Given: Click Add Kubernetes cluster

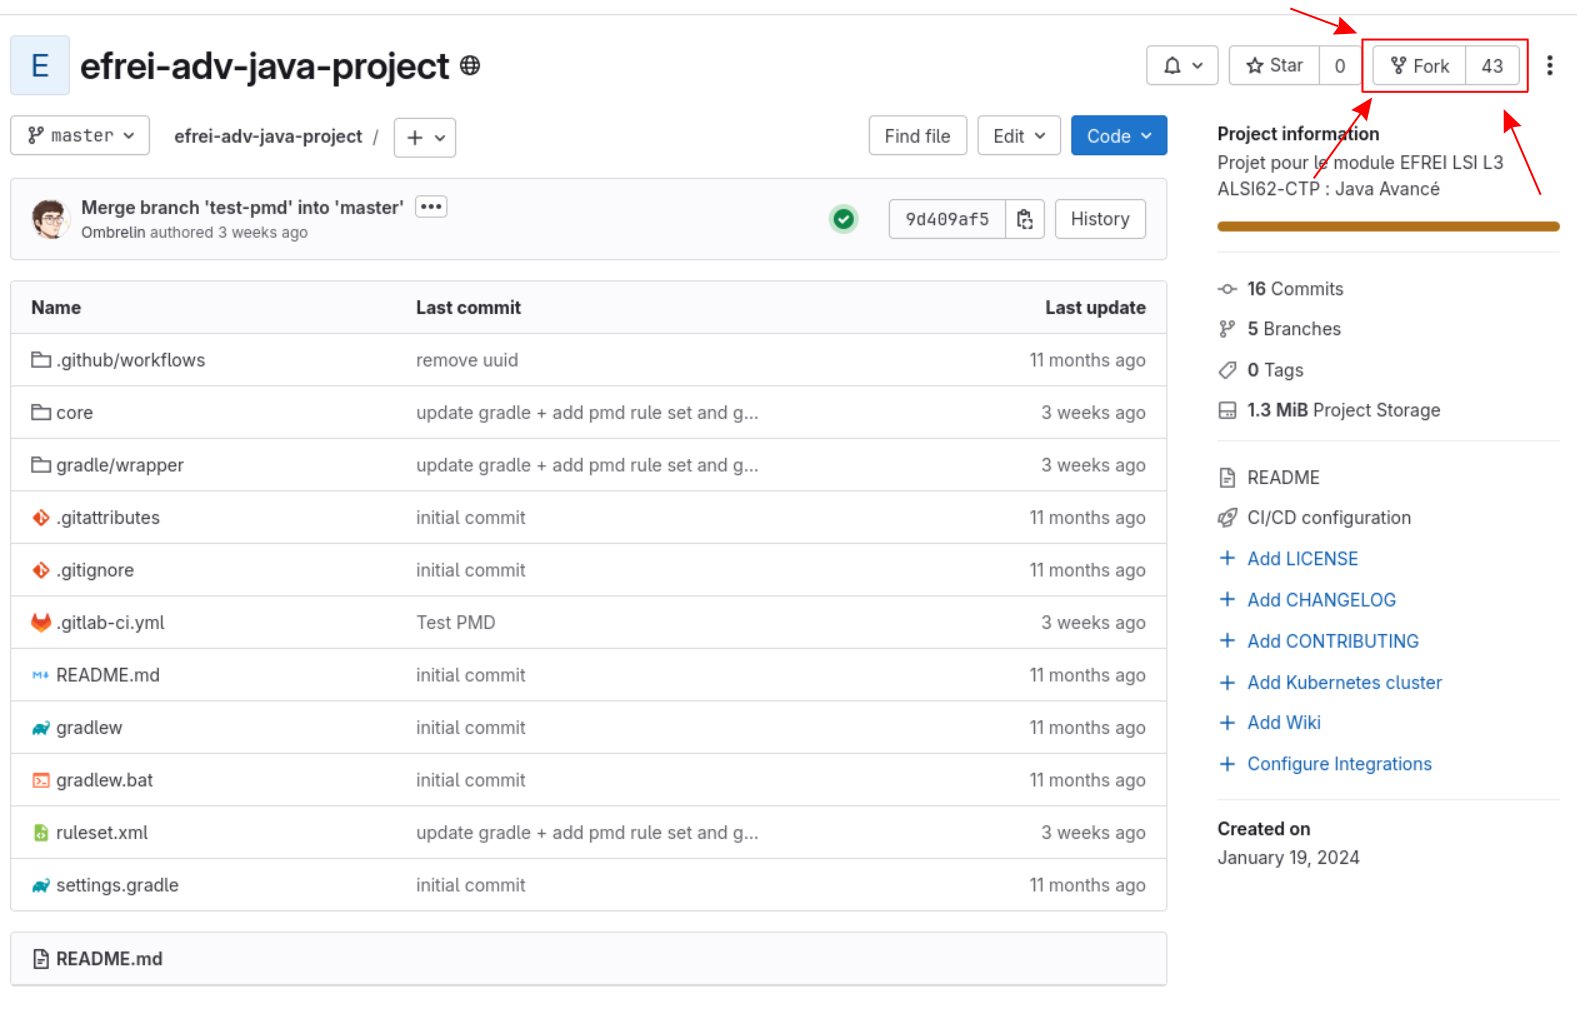Looking at the screenshot, I should coord(1344,682).
